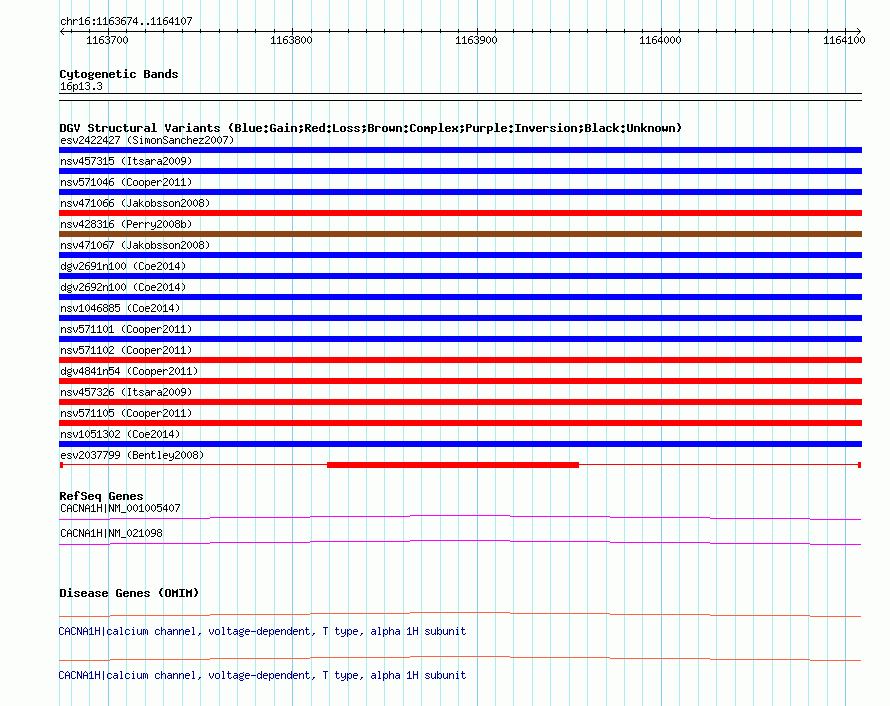Open the CACNA1H|NM_001005407 RefSeq gene
The image size is (890, 706).
120,509
